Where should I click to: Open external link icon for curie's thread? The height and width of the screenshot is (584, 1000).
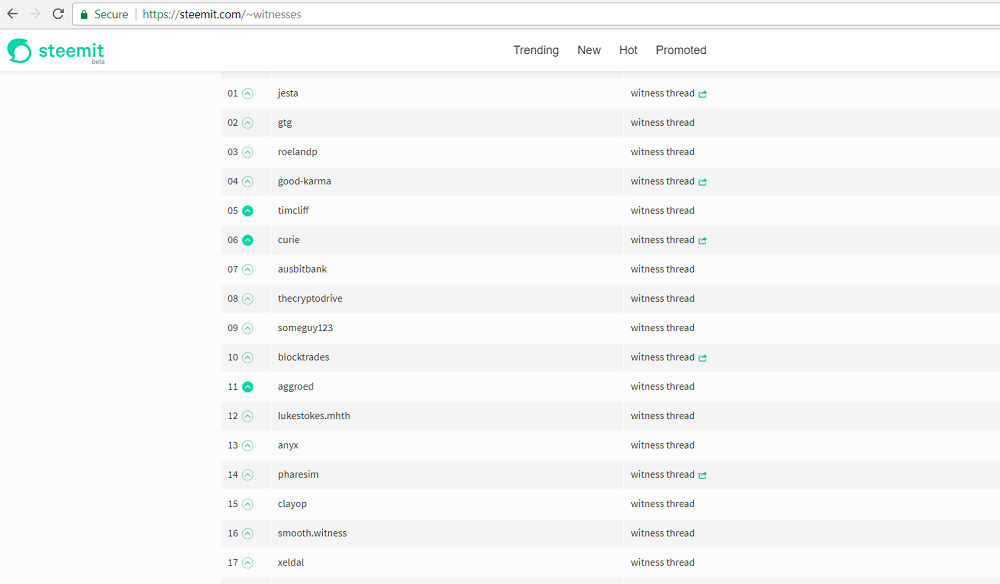(702, 240)
